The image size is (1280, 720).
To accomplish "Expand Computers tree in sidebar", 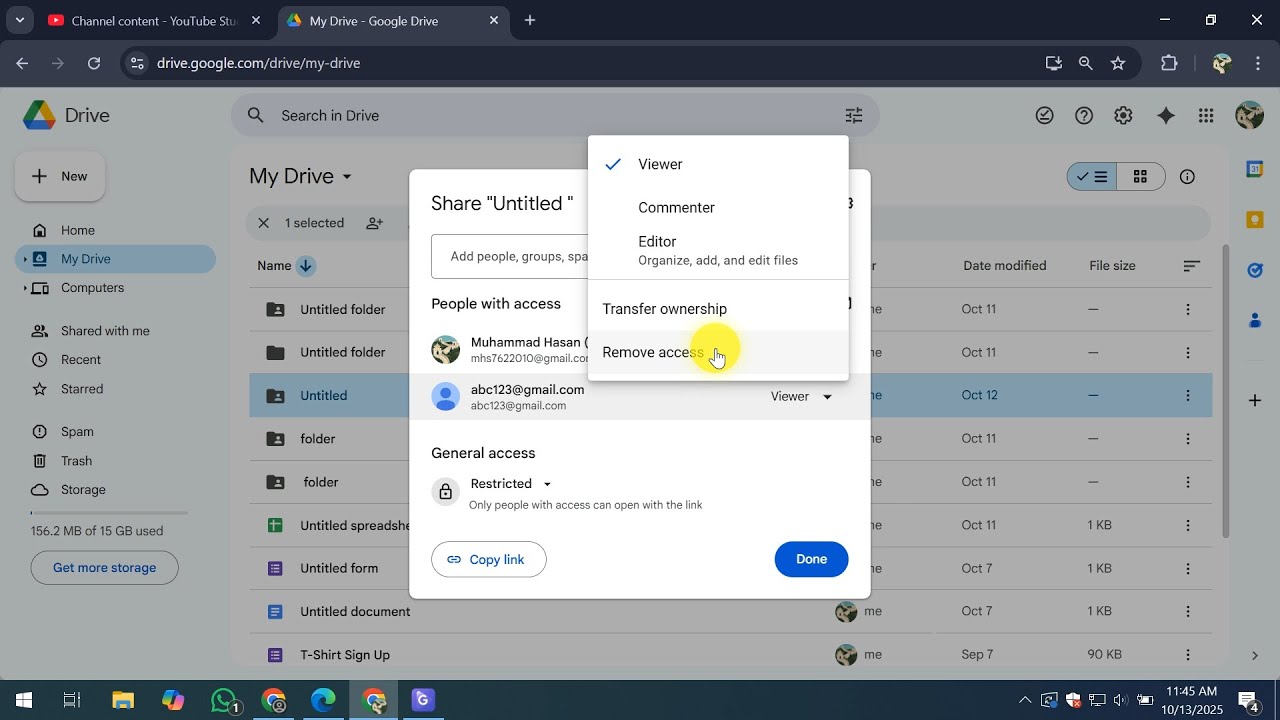I will click(x=25, y=288).
